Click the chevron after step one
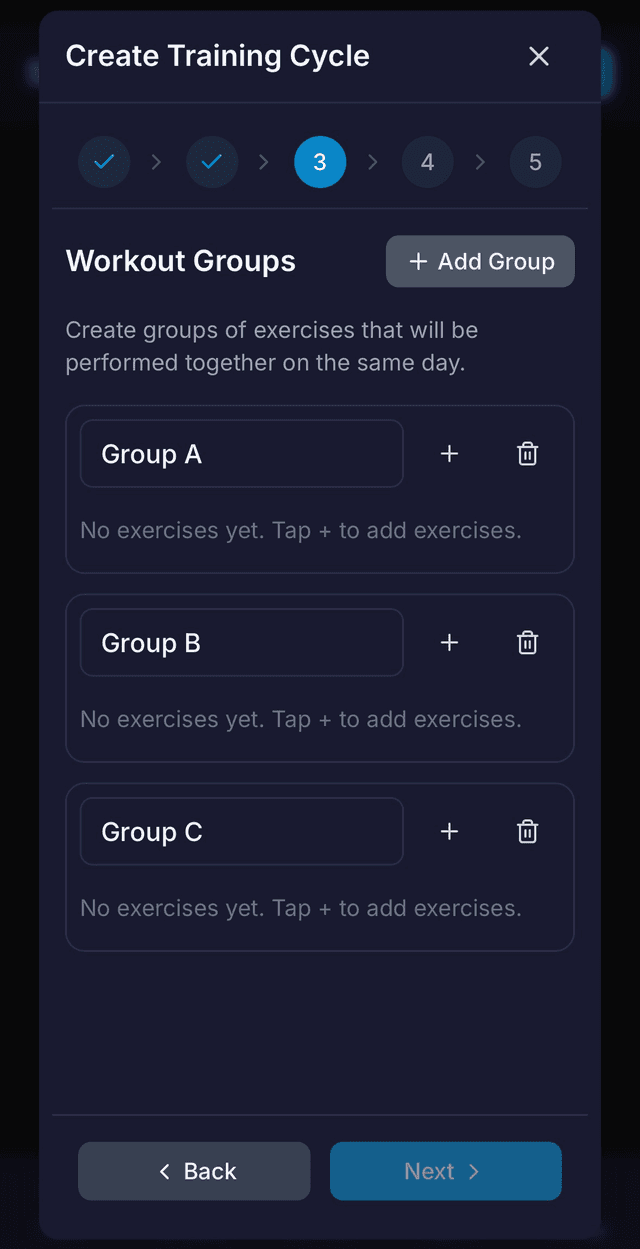Viewport: 640px width, 1249px height. (158, 161)
